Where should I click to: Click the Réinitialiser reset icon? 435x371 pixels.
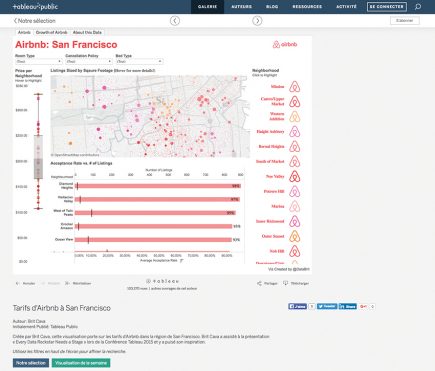[x=67, y=283]
